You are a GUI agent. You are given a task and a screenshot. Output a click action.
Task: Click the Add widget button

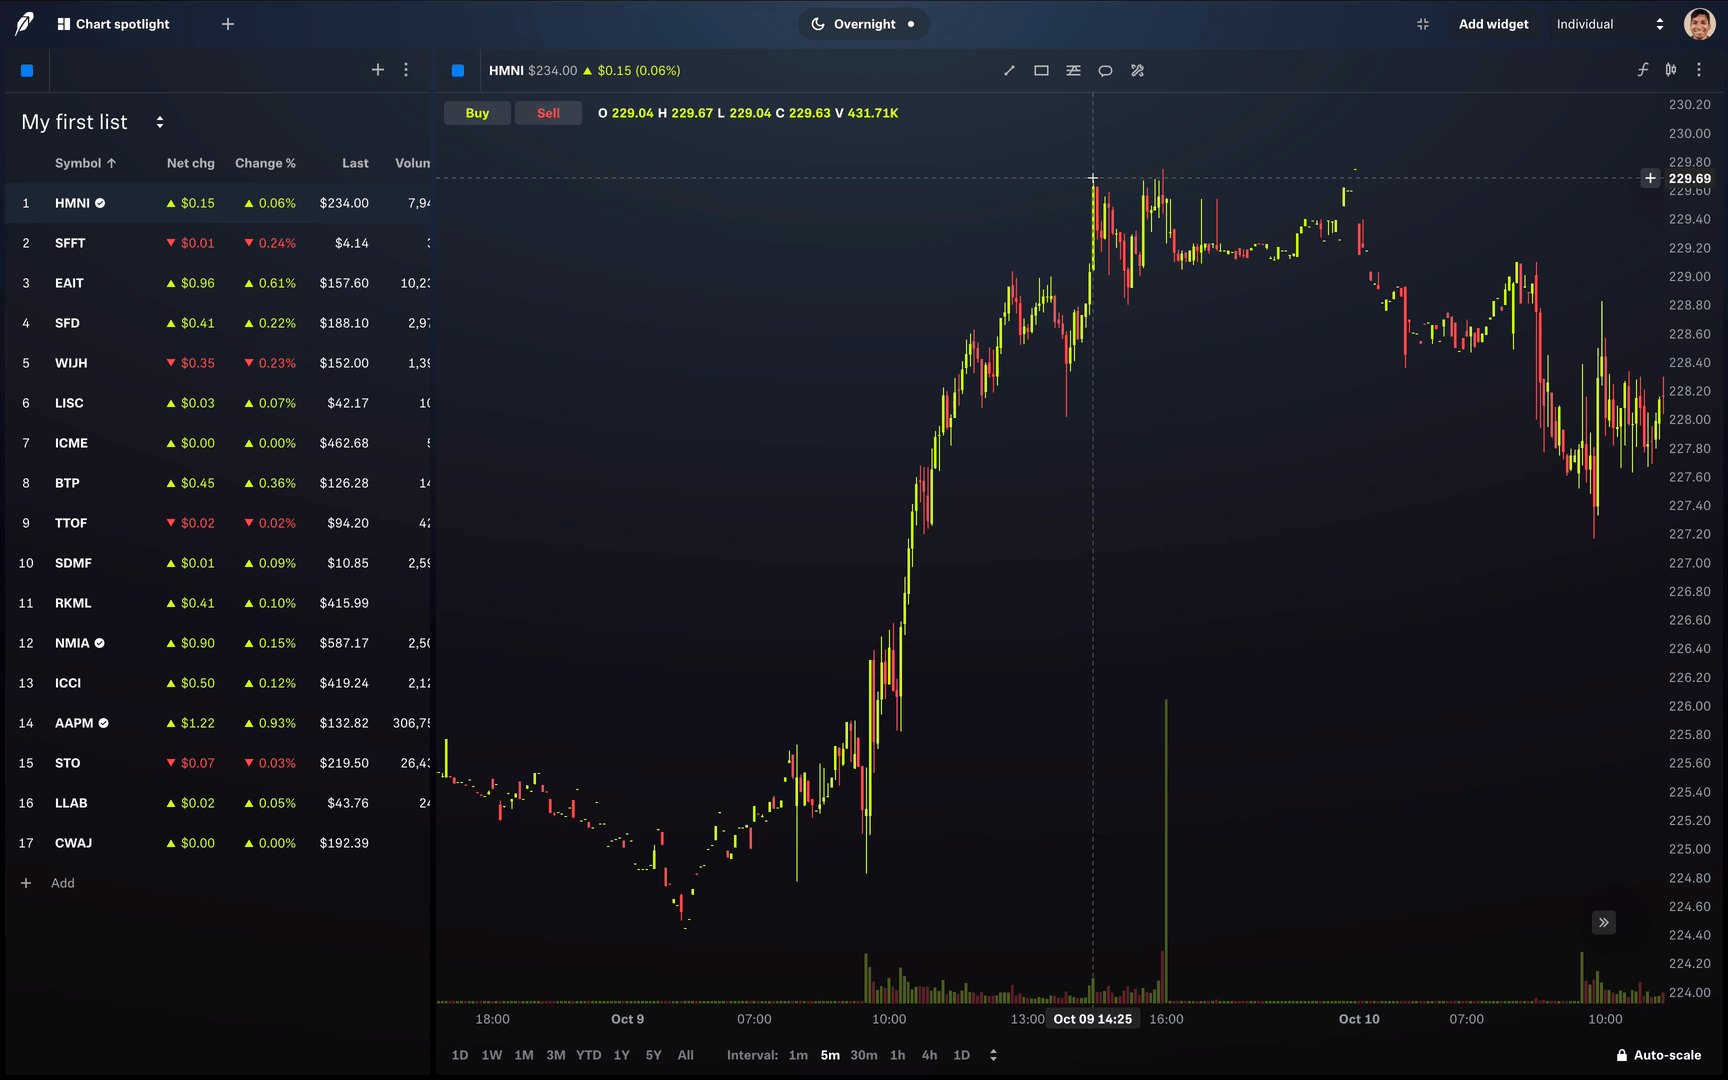1493,24
